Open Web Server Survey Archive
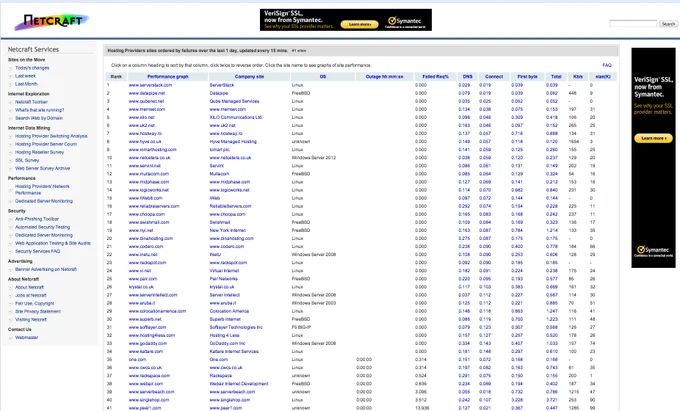The height and width of the screenshot is (411, 680). [42, 168]
